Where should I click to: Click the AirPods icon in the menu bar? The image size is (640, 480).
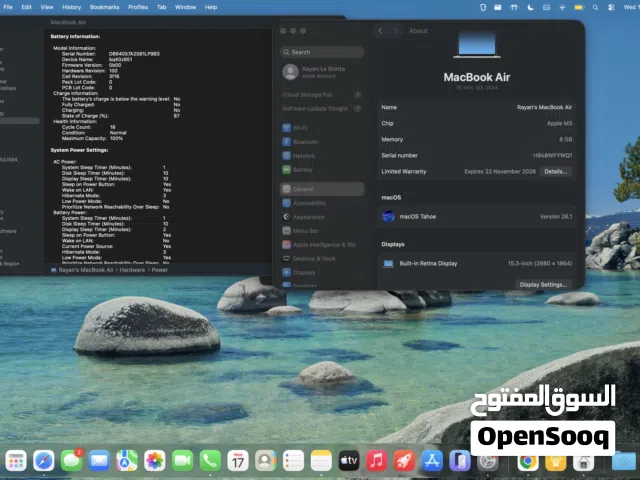[514, 7]
